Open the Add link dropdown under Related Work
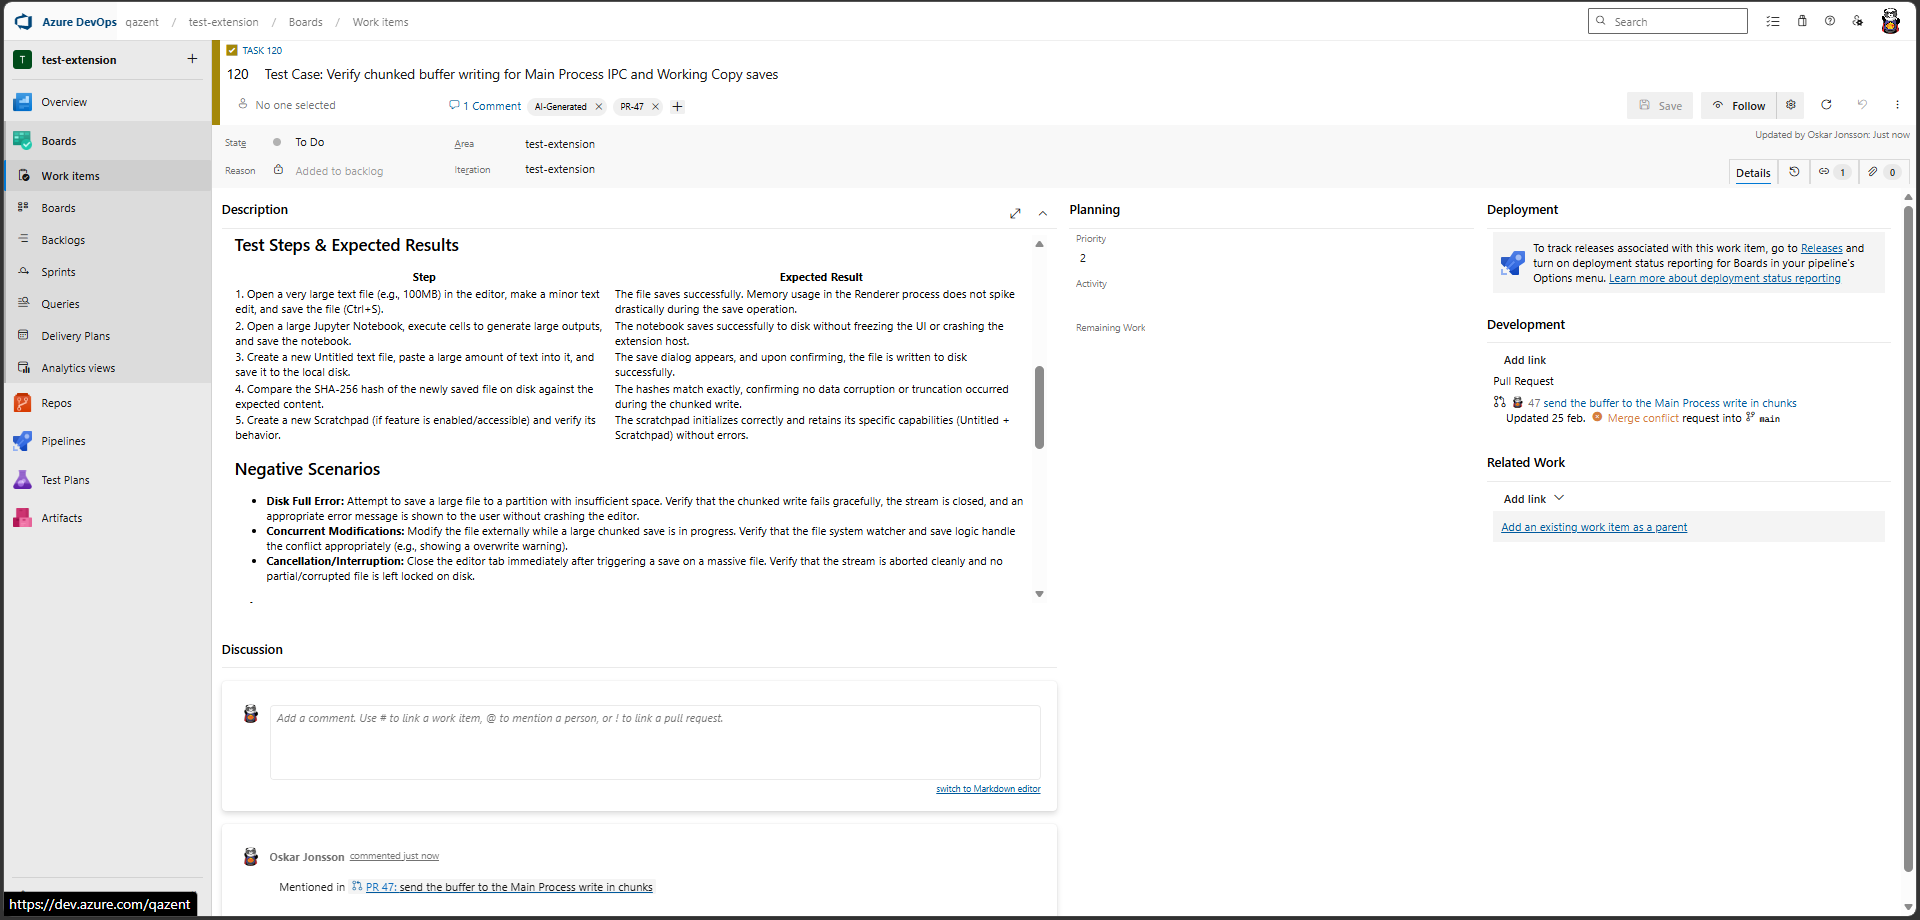Viewport: 1920px width, 920px height. click(x=1533, y=498)
